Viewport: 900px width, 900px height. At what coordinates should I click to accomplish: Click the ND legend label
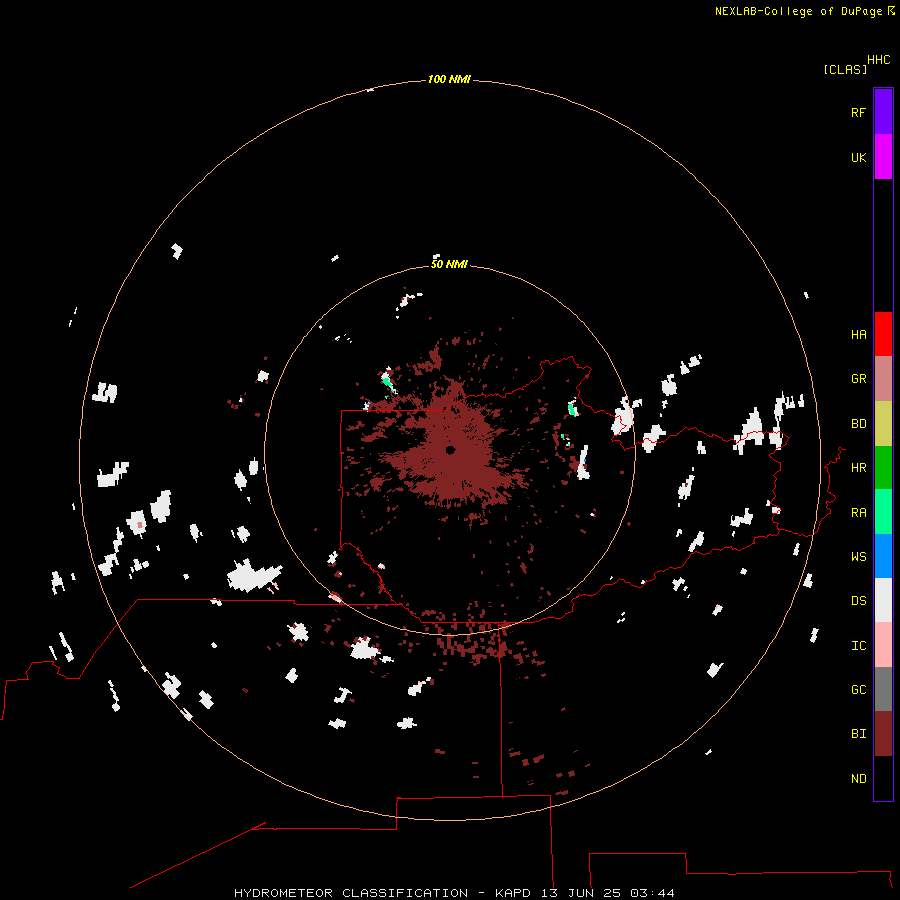tap(858, 779)
